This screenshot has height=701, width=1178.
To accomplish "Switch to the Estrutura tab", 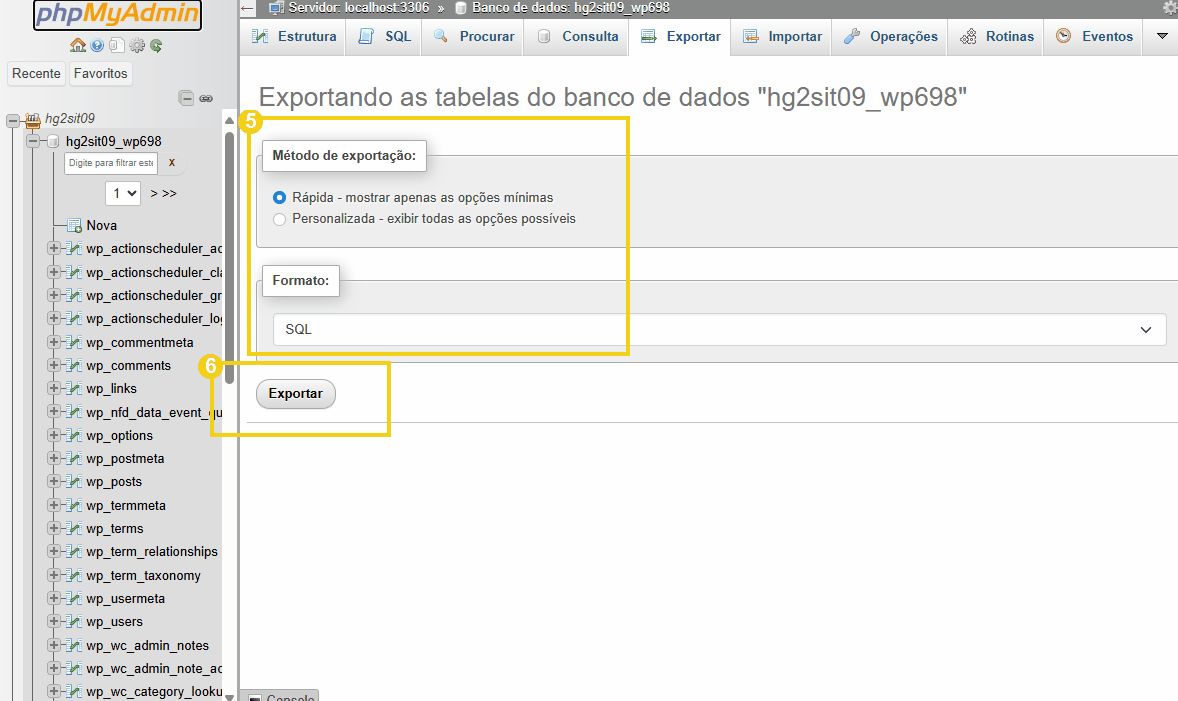I will pyautogui.click(x=293, y=36).
